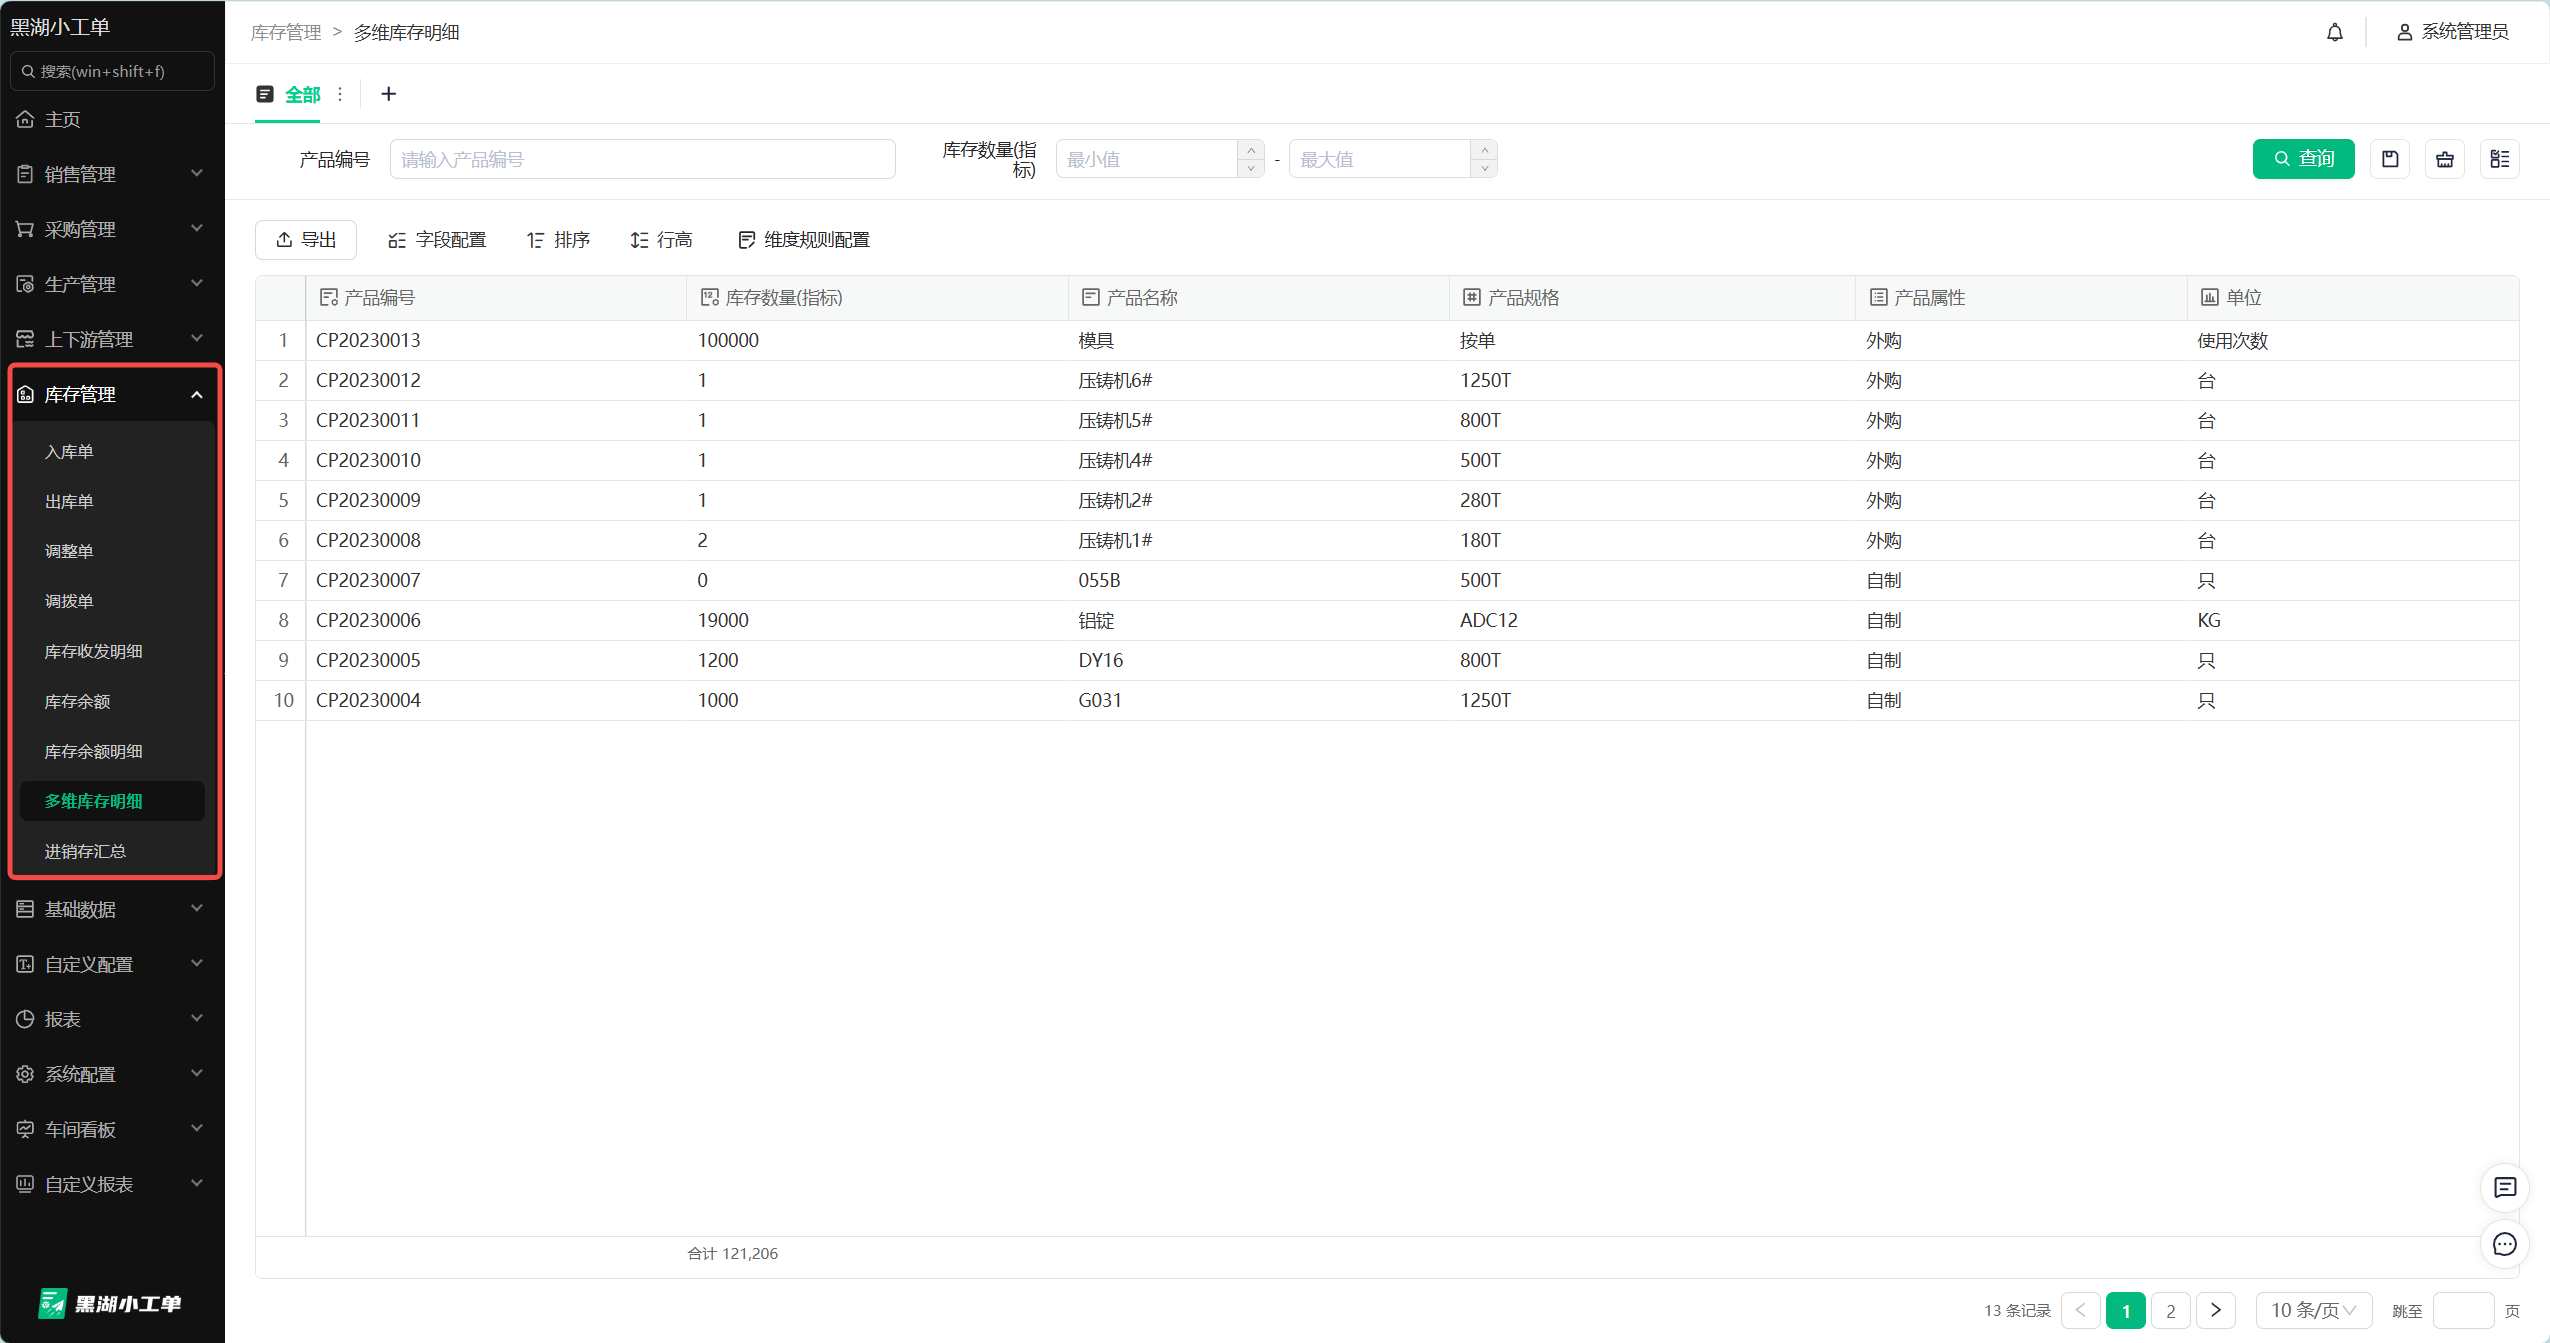
Task: Adjust table row height via 行高
Action: 661,239
